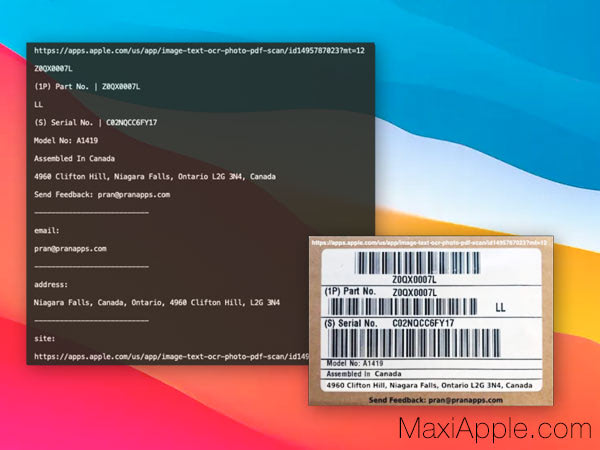Select the 'Model No: A1419' text line
The image size is (600, 450).
(x=66, y=140)
